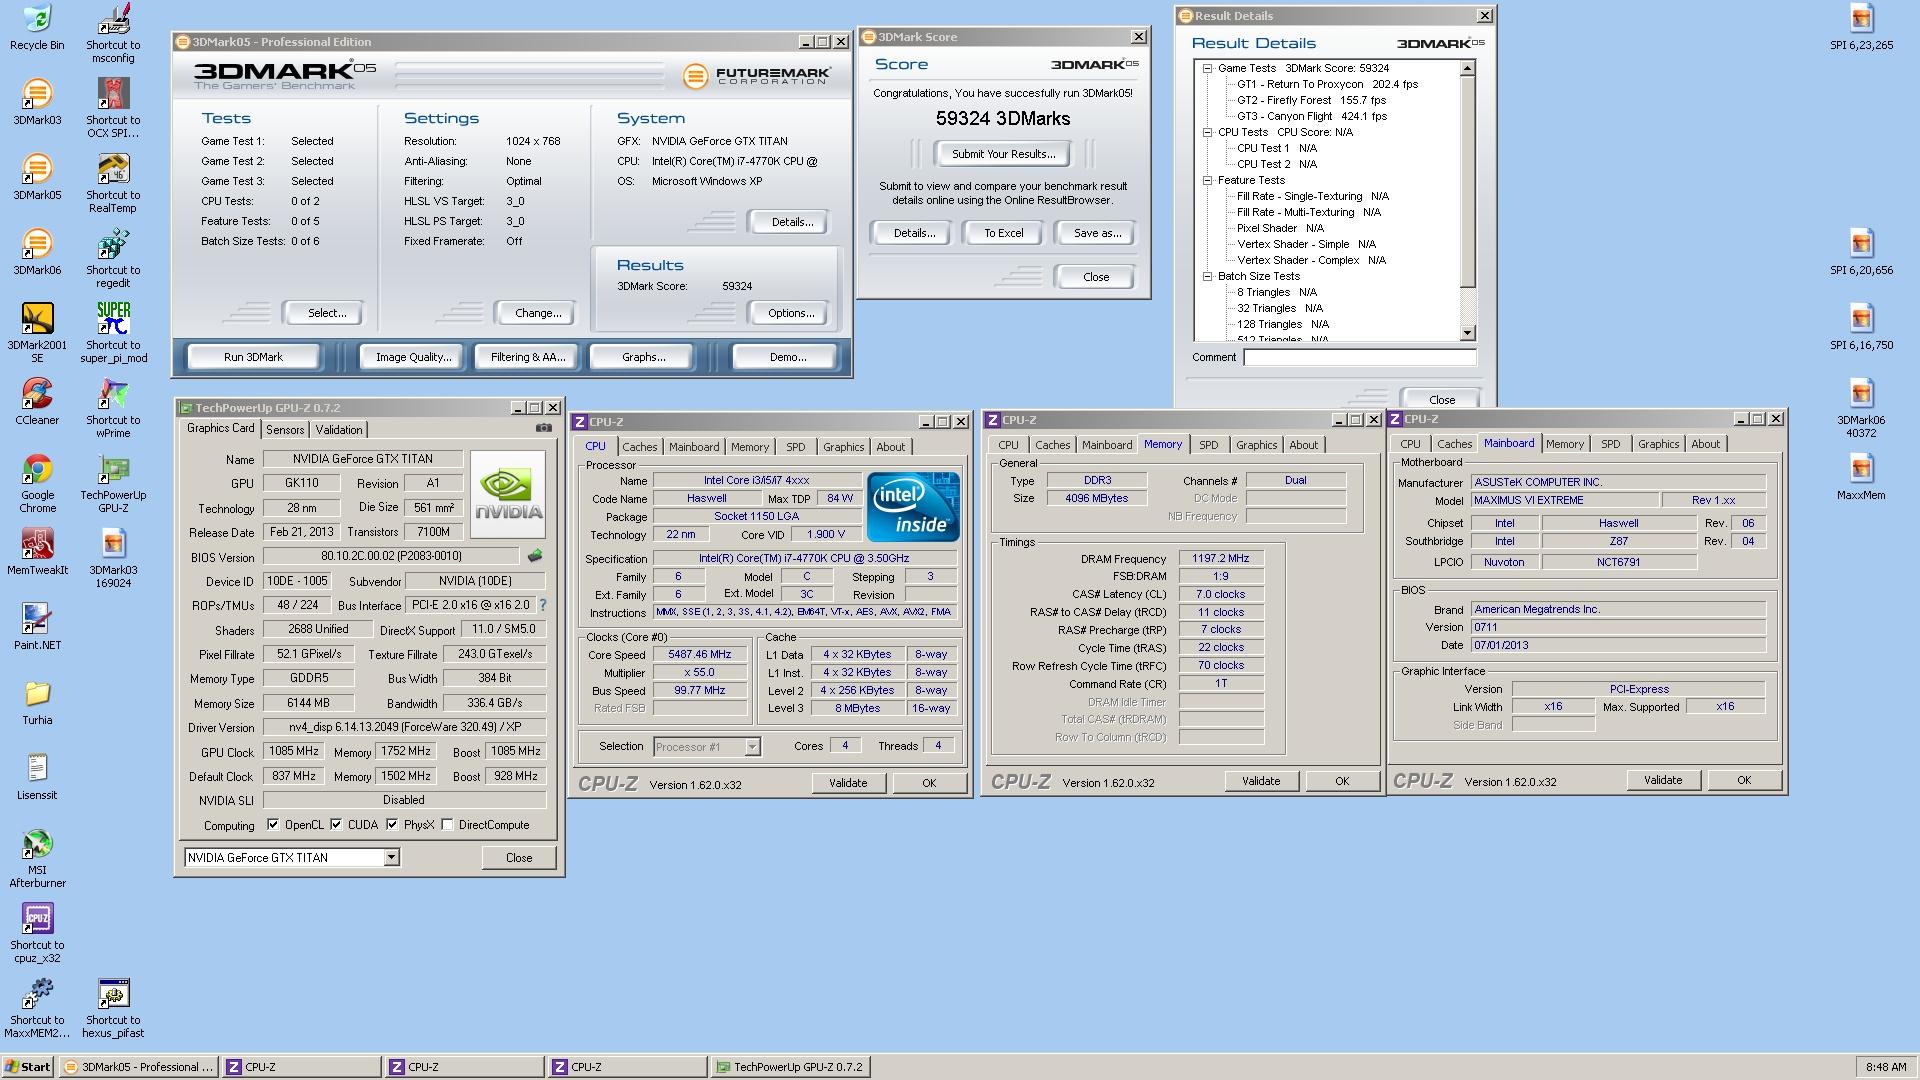The height and width of the screenshot is (1080, 1920).
Task: Open the 3DMark03 desktop icon
Action: pyautogui.click(x=37, y=103)
